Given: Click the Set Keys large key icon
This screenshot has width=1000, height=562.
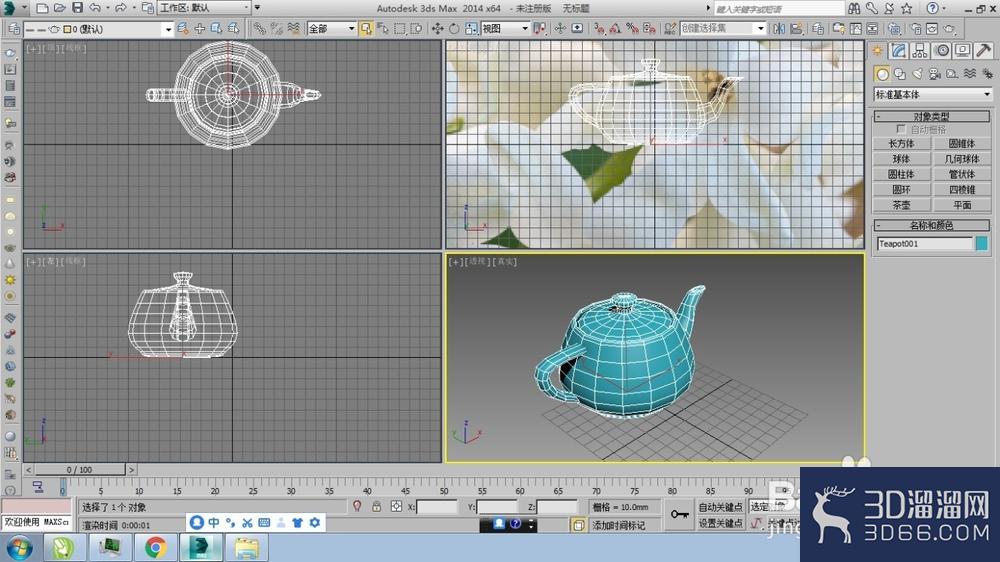Looking at the screenshot, I should click(x=679, y=515).
